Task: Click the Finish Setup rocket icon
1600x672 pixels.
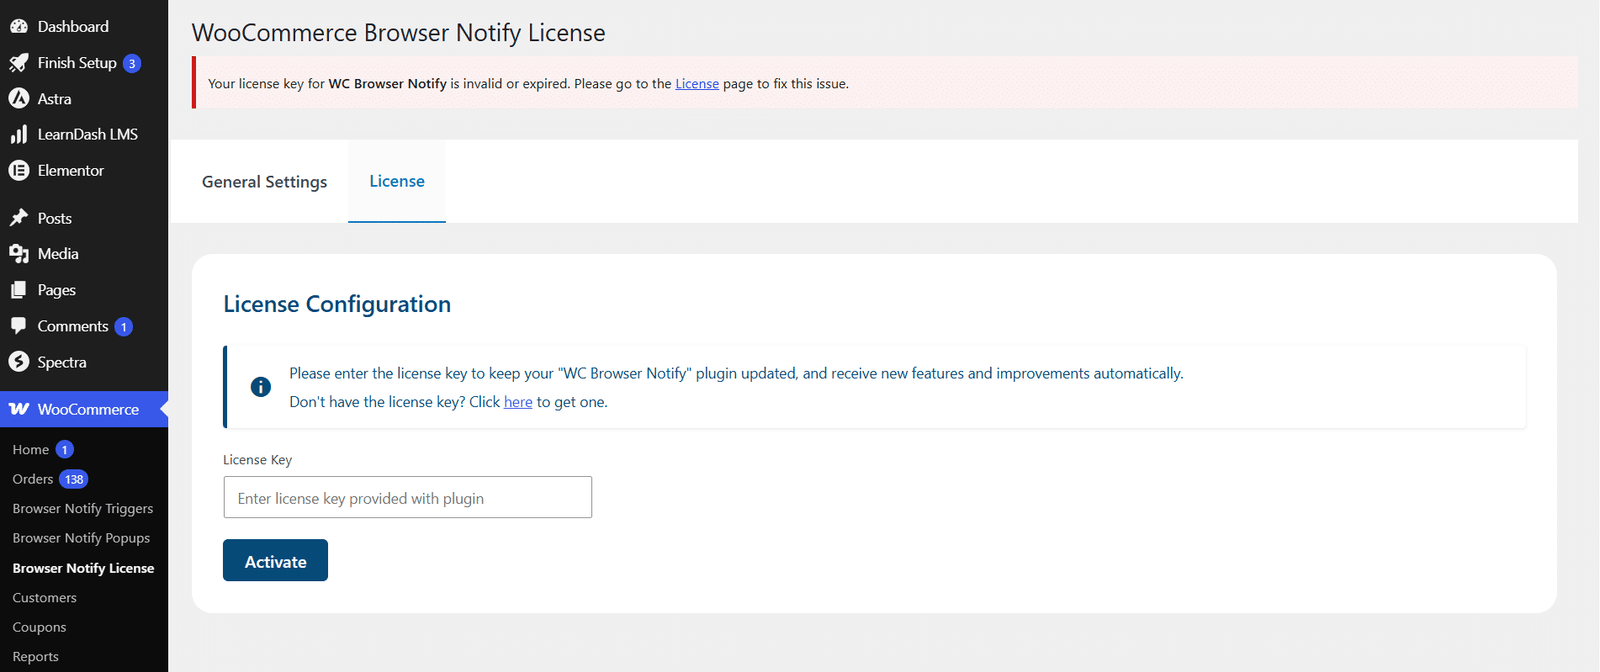Action: click(x=19, y=63)
